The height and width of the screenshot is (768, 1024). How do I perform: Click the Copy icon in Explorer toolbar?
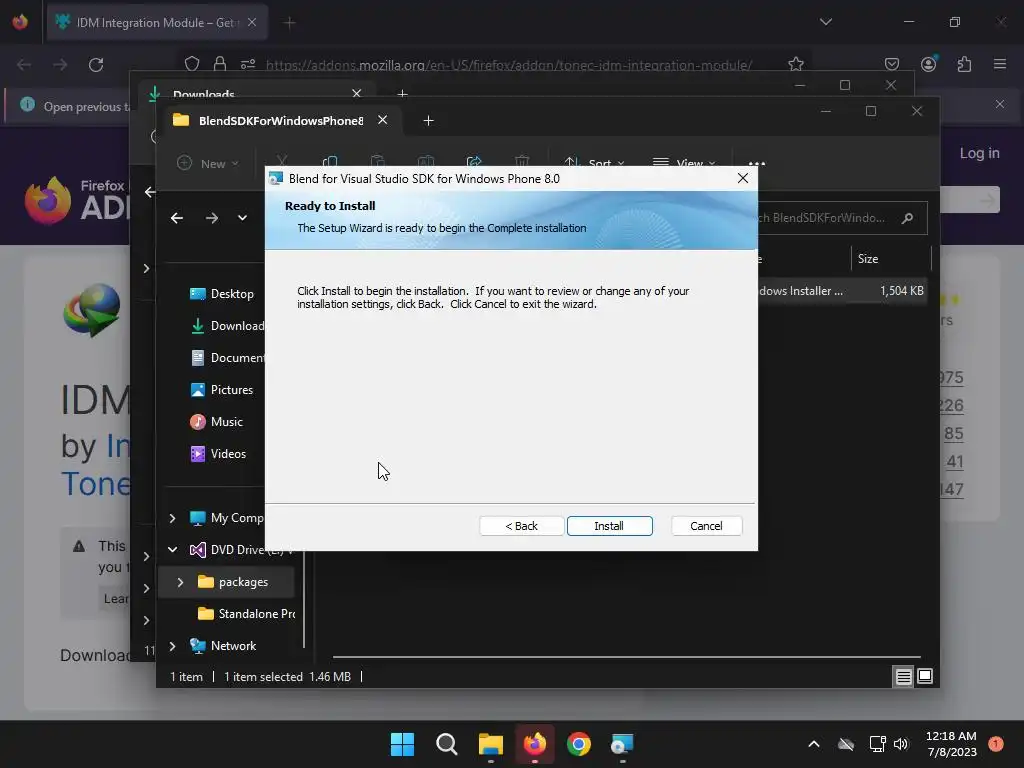pyautogui.click(x=330, y=162)
